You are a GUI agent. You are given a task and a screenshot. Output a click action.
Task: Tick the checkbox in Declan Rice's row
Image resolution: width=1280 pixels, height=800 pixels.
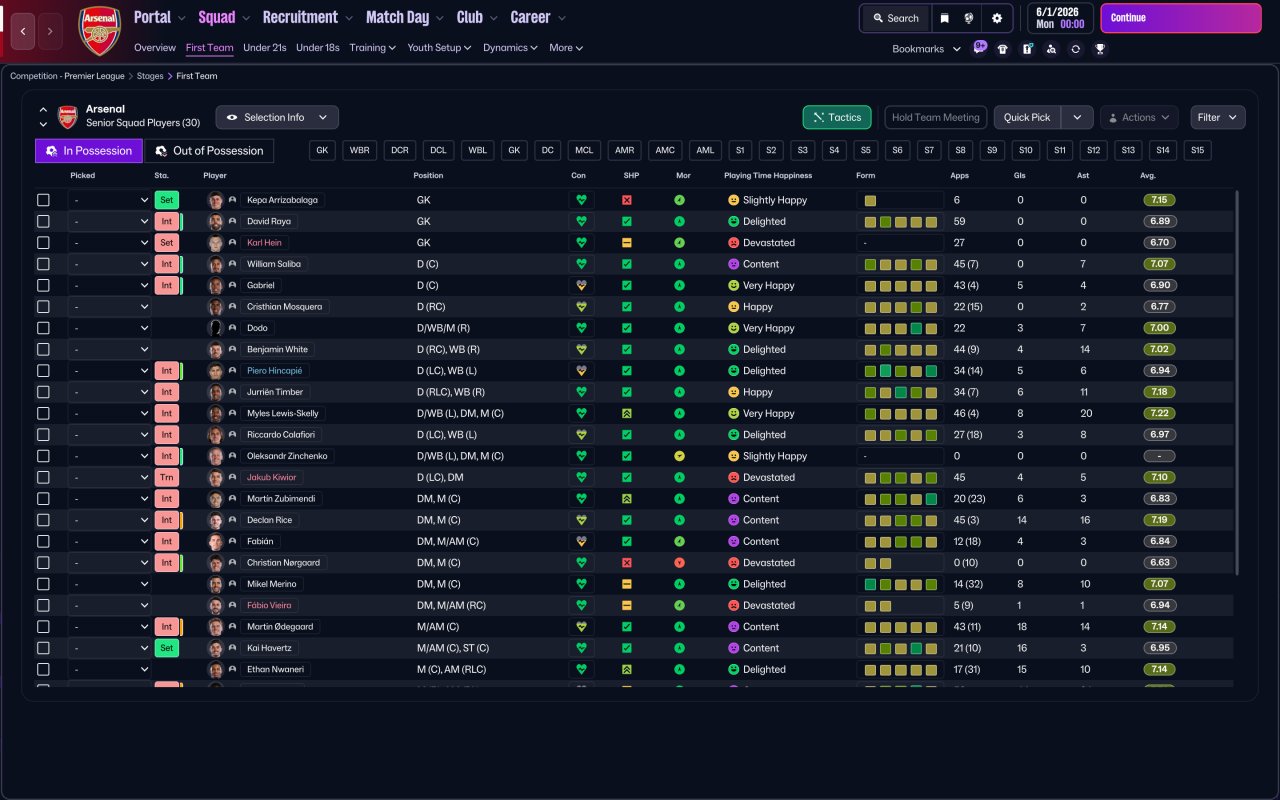pos(43,520)
